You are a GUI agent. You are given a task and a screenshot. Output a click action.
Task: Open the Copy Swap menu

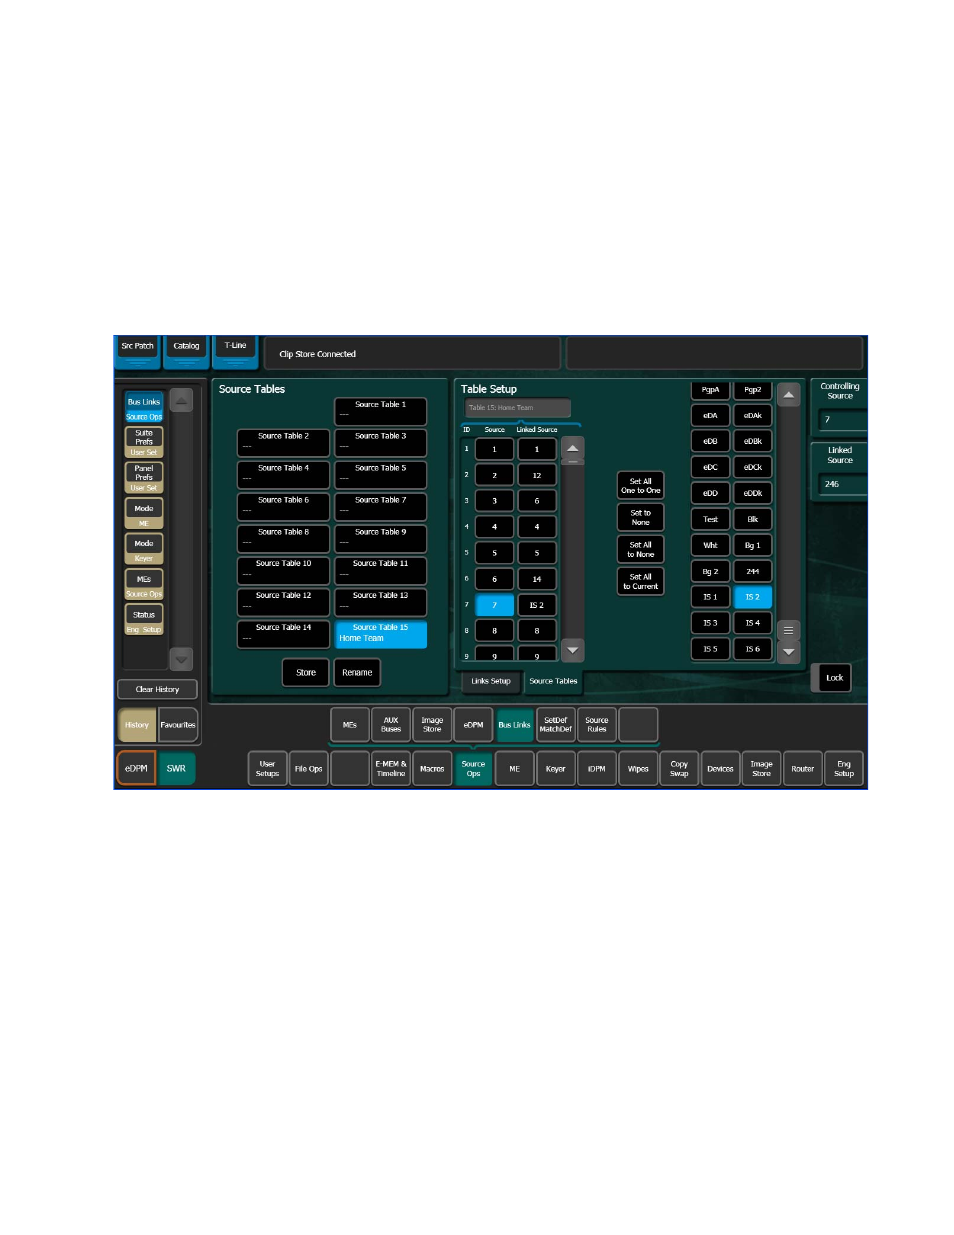tap(679, 769)
